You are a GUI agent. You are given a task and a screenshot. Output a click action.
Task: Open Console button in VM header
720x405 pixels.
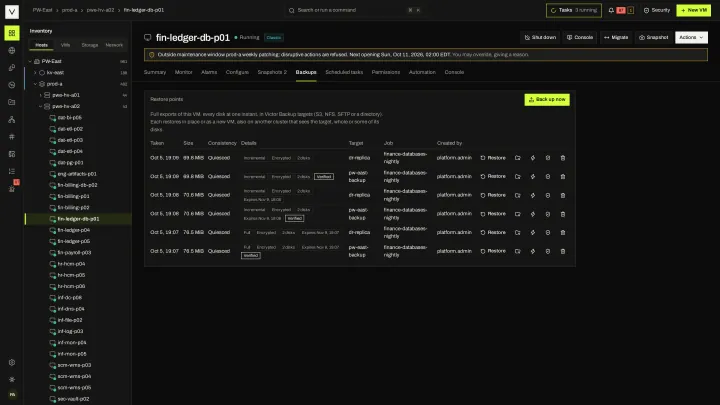[x=579, y=37]
